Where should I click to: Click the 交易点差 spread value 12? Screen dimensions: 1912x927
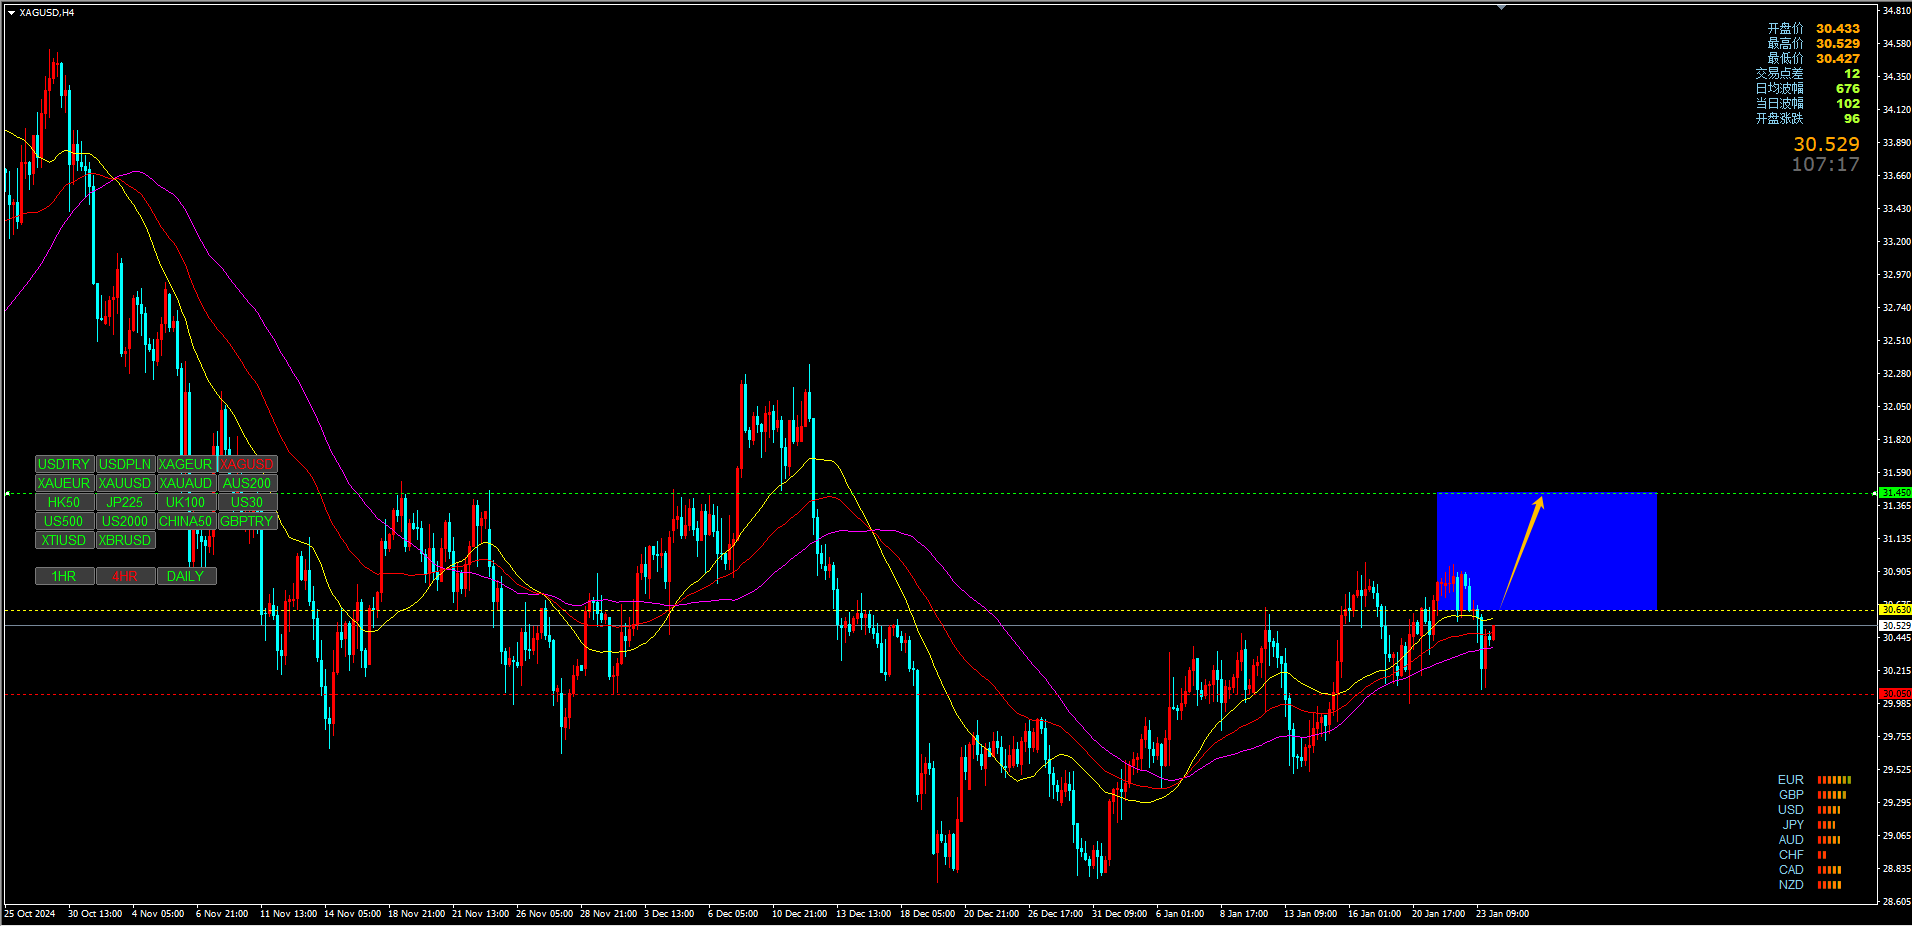1852,74
